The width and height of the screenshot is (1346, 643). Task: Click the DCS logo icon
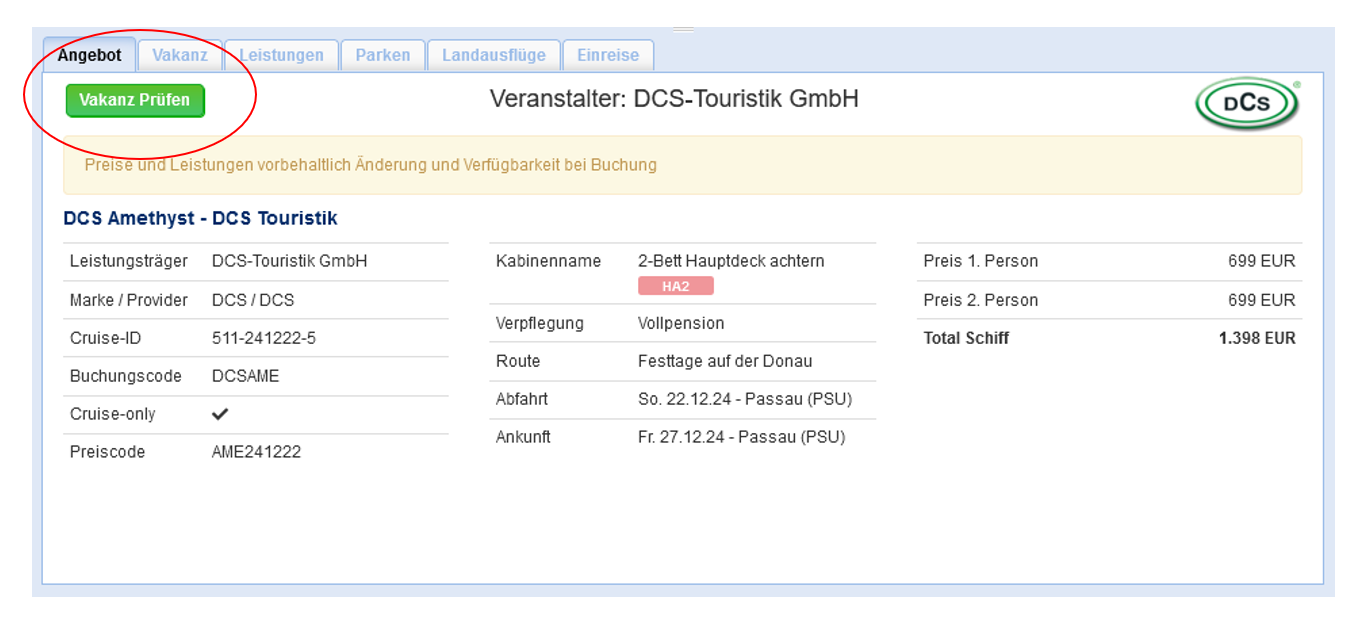tap(1247, 104)
